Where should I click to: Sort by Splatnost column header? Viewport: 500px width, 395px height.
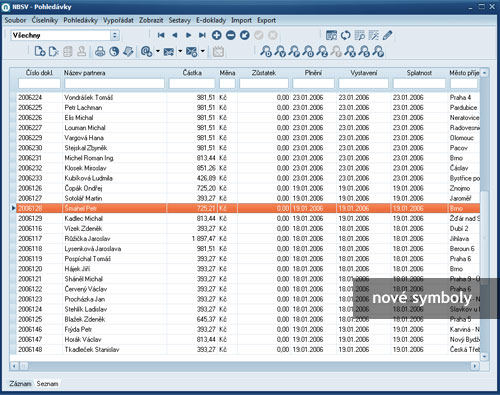tap(419, 73)
